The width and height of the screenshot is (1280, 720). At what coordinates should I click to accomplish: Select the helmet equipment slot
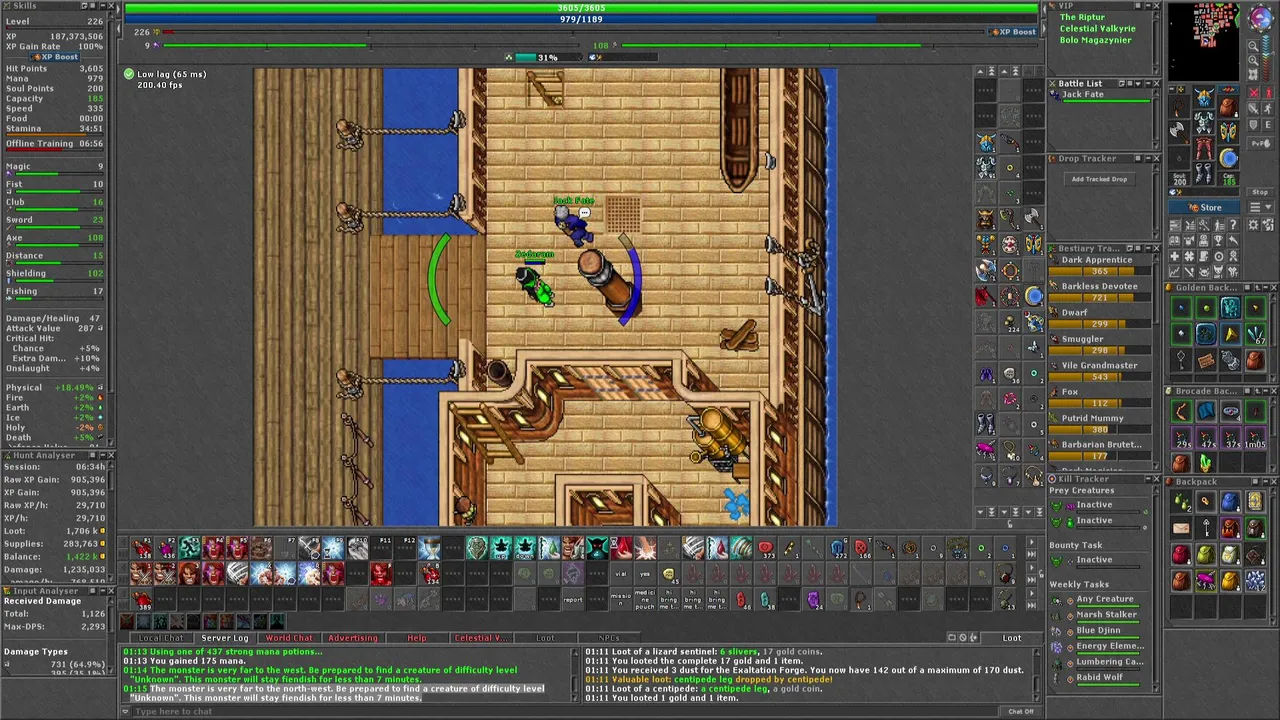[1204, 96]
